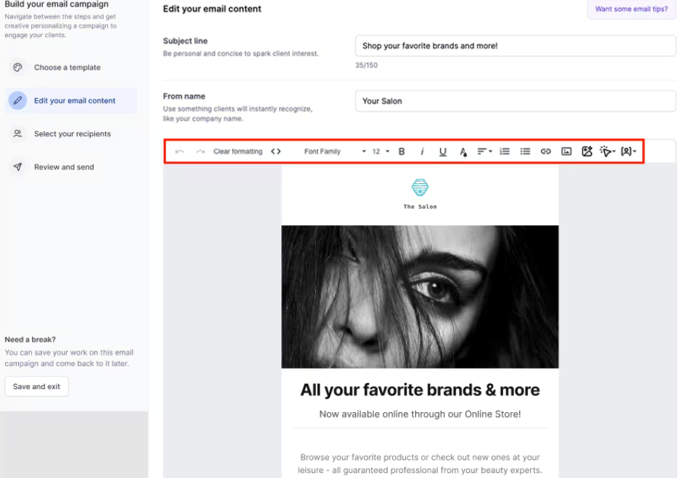Toggle underline formatting
The width and height of the screenshot is (688, 478).
click(443, 152)
